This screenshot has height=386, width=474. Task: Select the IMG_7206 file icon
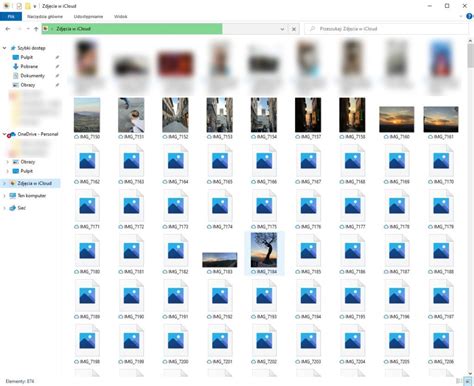[441, 341]
